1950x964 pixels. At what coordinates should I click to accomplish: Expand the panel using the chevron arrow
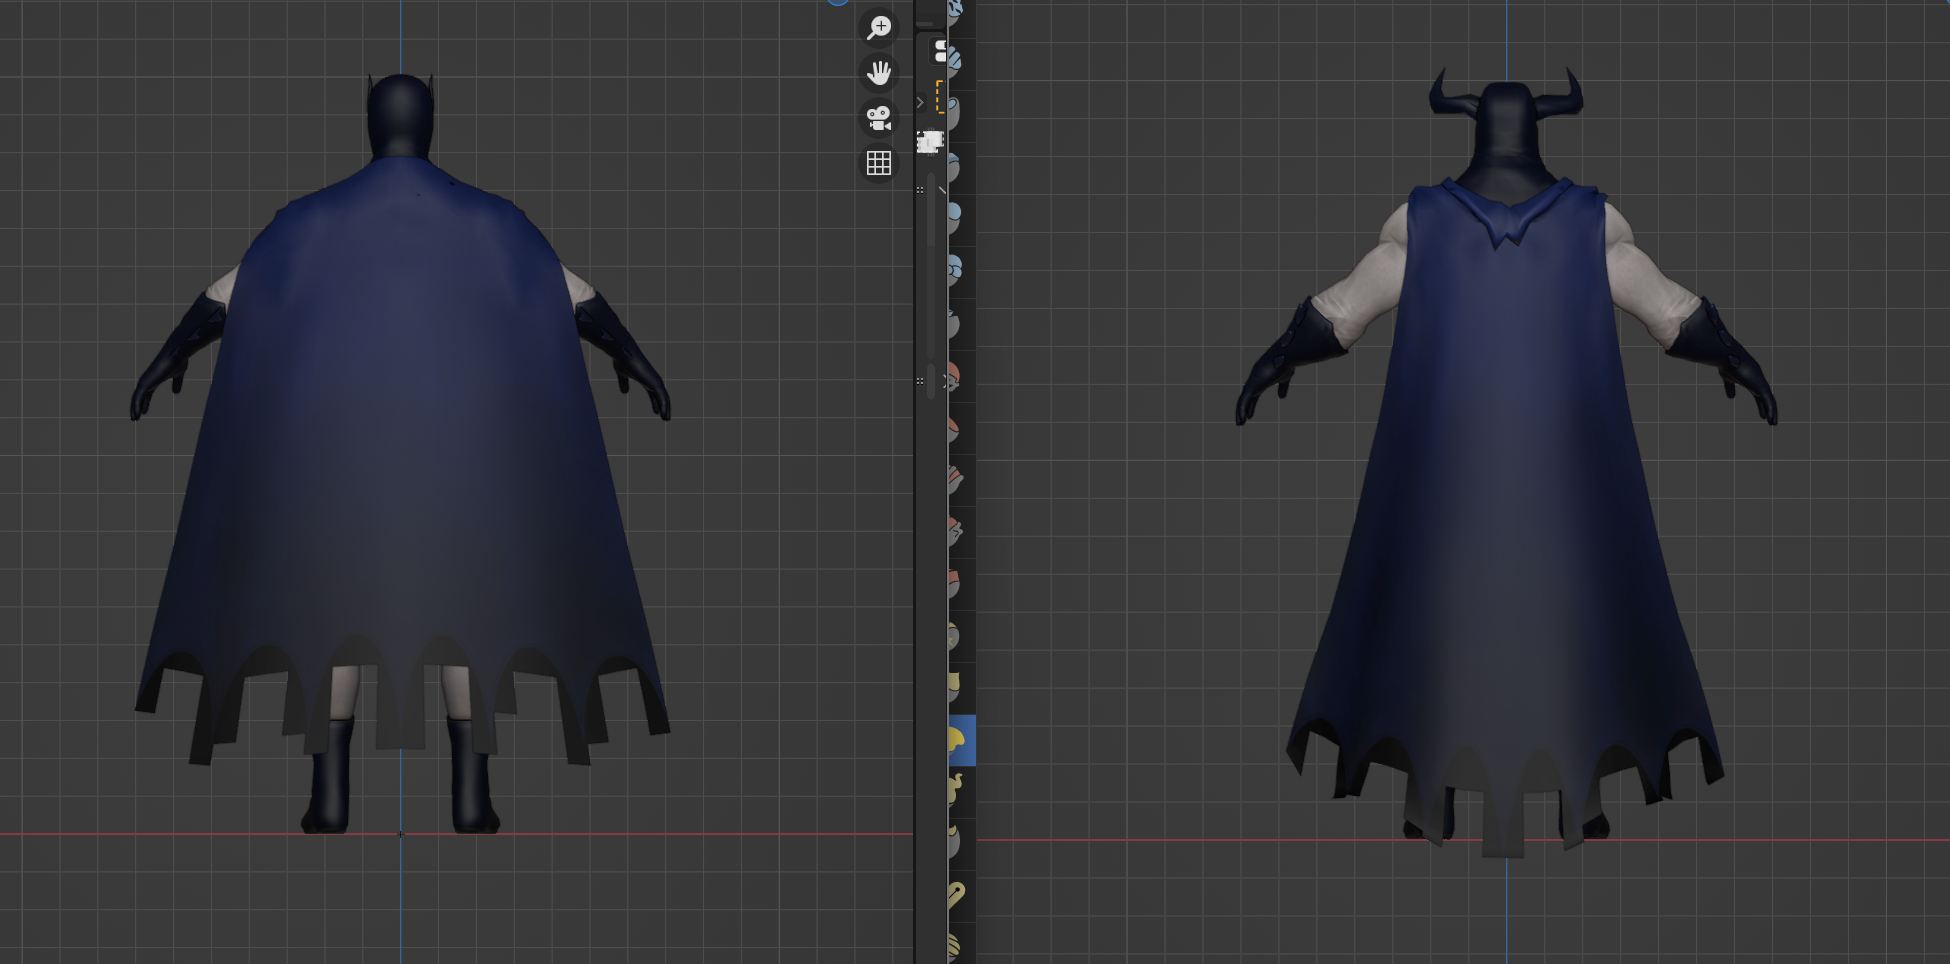pyautogui.click(x=920, y=103)
